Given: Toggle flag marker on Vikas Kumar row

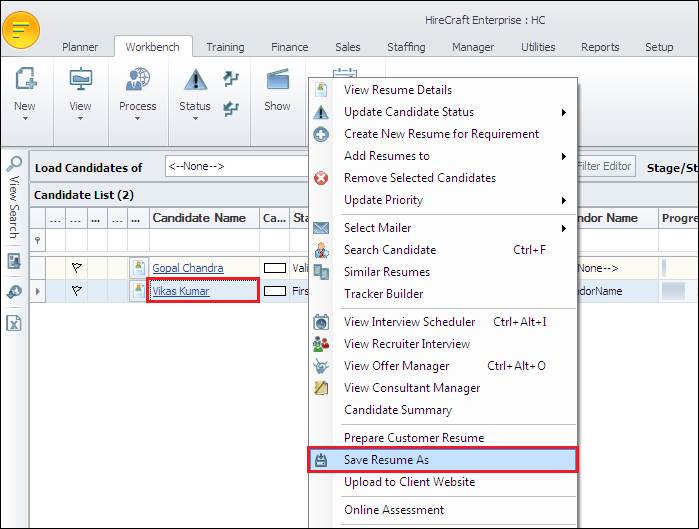Looking at the screenshot, I should click(77, 291).
